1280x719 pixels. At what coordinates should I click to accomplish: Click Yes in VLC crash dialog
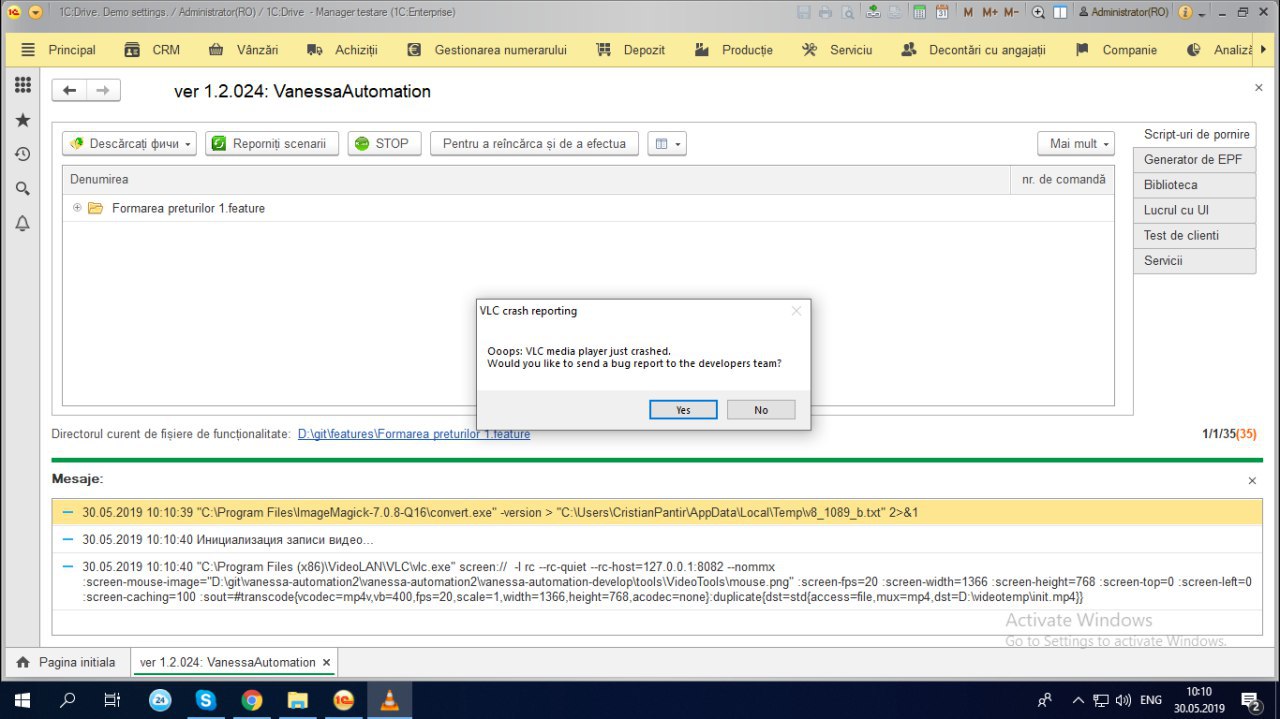click(683, 410)
